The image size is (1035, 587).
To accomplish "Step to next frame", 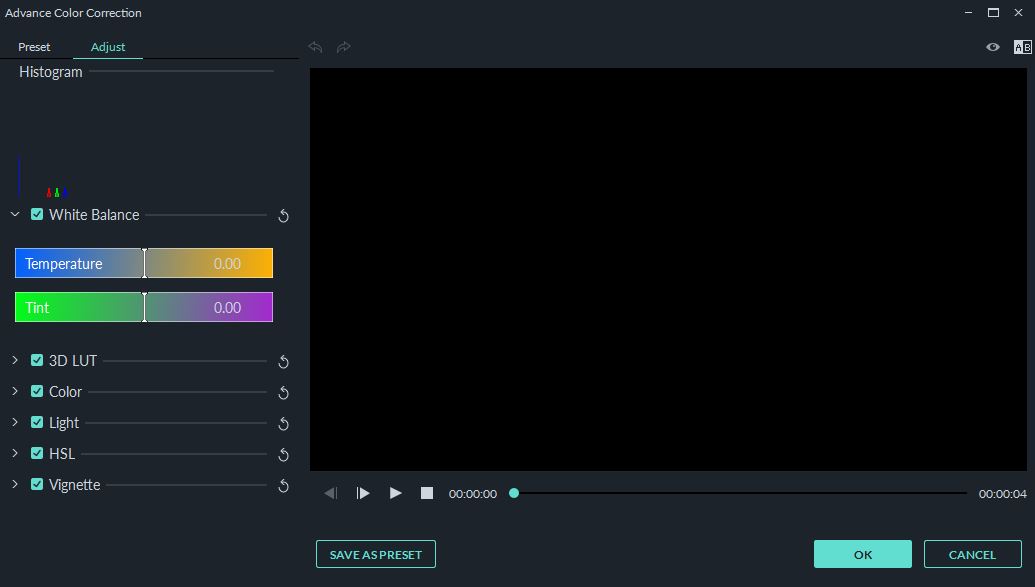I will click(363, 493).
